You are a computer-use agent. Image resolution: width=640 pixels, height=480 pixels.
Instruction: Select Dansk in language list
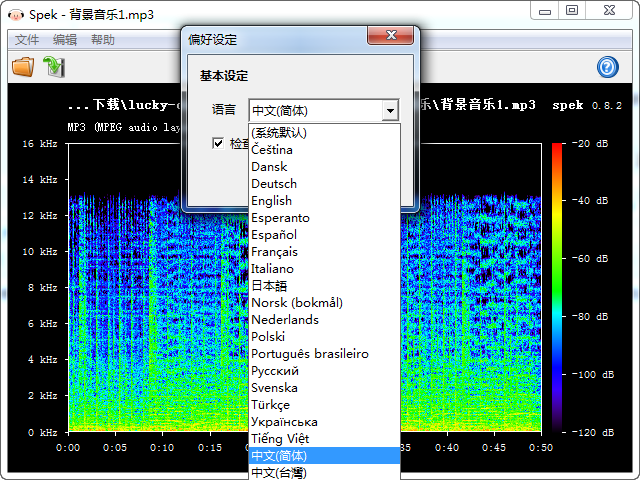(324, 167)
